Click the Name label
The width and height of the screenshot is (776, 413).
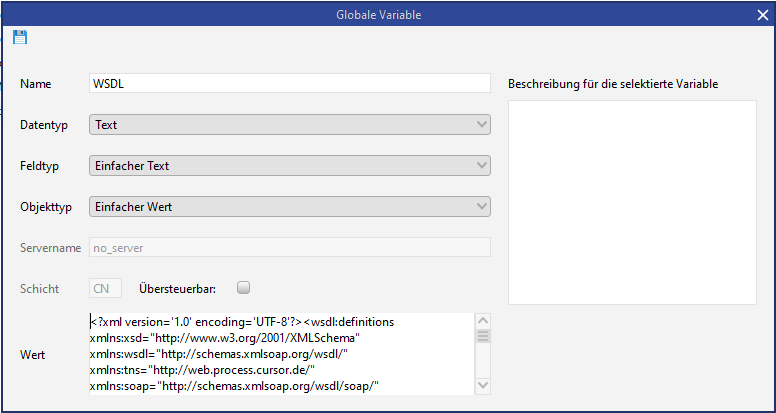[35, 84]
